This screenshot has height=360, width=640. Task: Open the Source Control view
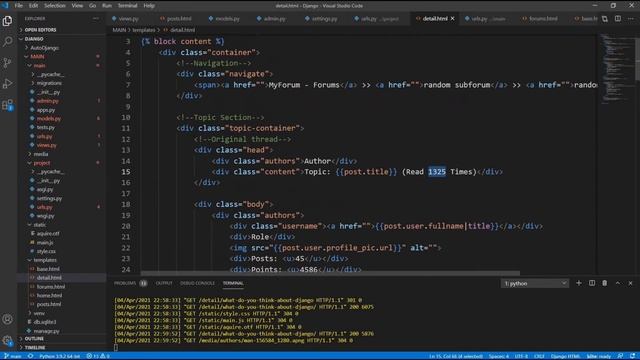pyautogui.click(x=7, y=63)
